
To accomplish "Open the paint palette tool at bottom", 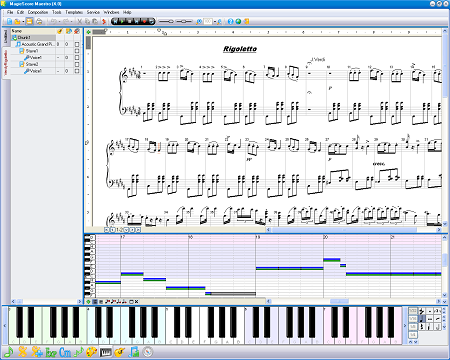I will click(x=91, y=352).
